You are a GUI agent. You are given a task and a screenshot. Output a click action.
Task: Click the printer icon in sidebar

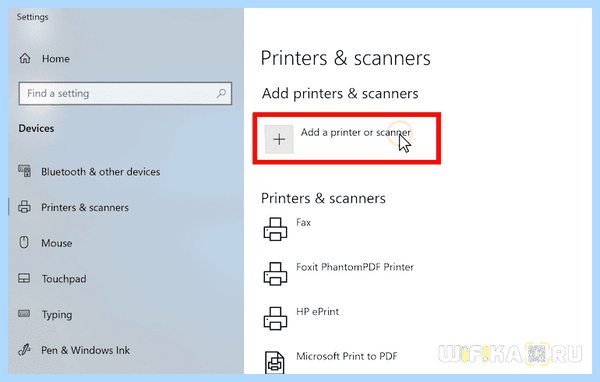[24, 207]
